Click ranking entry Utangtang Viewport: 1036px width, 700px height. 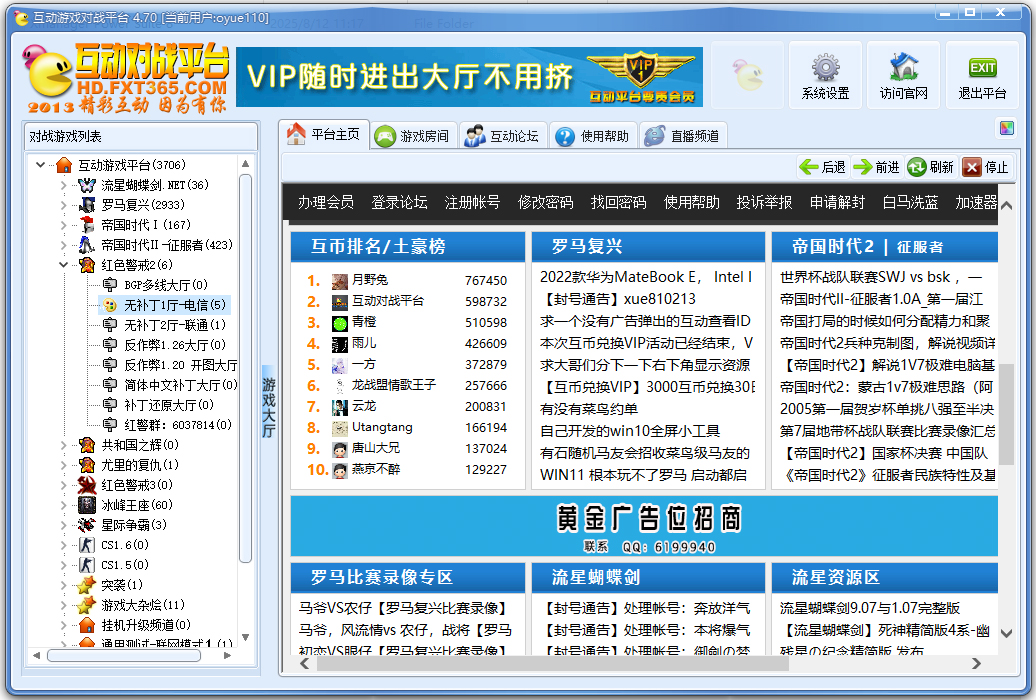[x=382, y=427]
